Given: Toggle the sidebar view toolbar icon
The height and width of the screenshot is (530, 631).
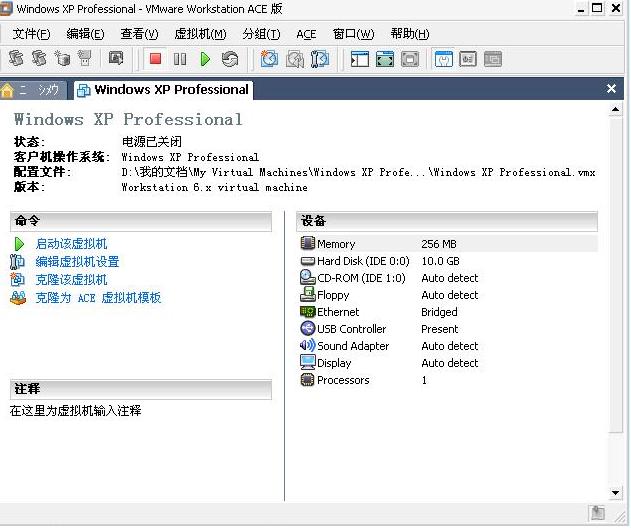Looking at the screenshot, I should click(x=360, y=59).
